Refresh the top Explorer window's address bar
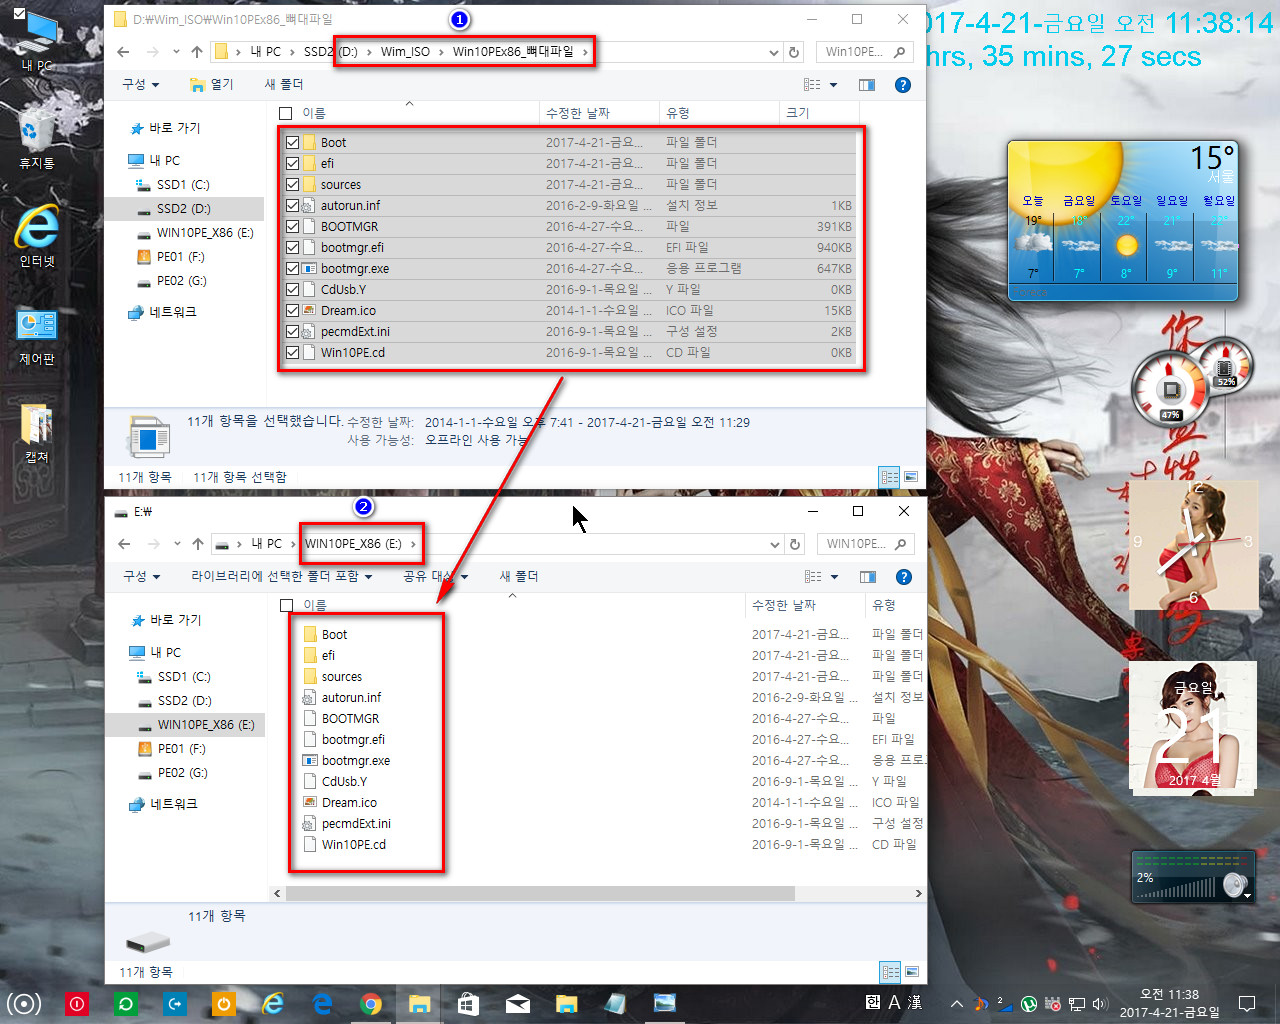This screenshot has width=1280, height=1024. tap(794, 52)
